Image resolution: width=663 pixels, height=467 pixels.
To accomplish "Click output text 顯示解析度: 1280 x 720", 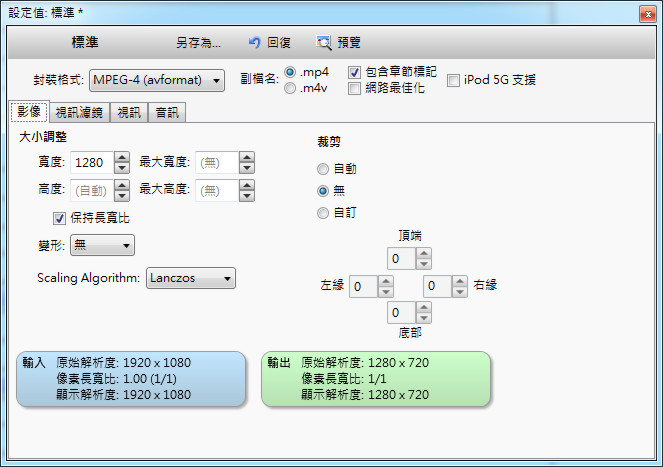I will click(x=365, y=395).
